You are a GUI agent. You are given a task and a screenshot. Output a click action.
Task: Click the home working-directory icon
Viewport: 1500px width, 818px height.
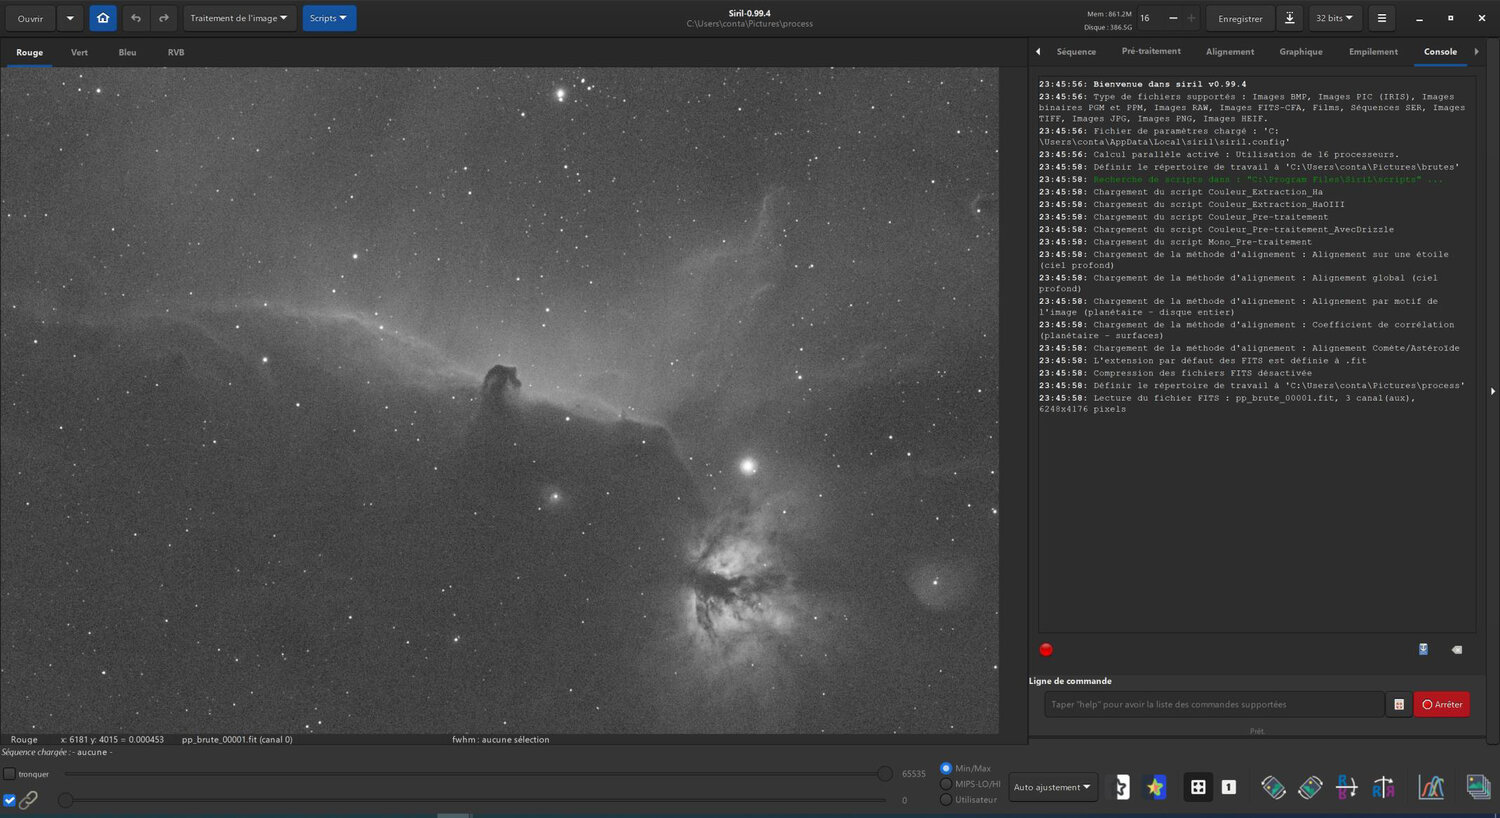(102, 18)
